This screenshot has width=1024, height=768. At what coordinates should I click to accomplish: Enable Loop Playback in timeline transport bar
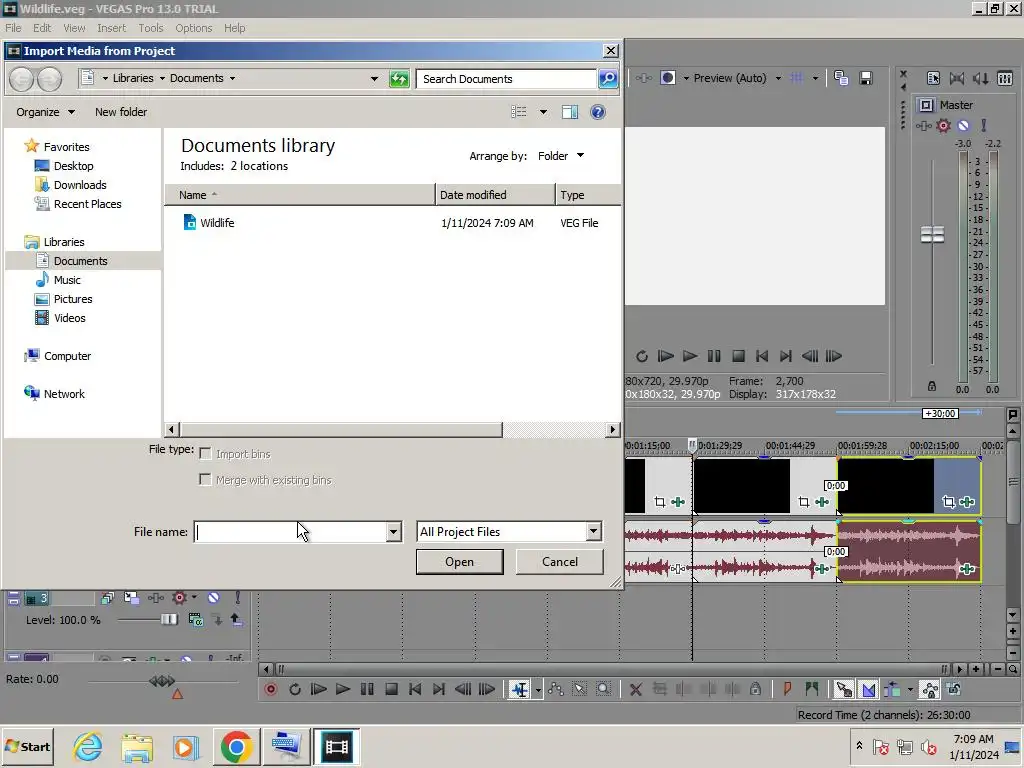[295, 689]
